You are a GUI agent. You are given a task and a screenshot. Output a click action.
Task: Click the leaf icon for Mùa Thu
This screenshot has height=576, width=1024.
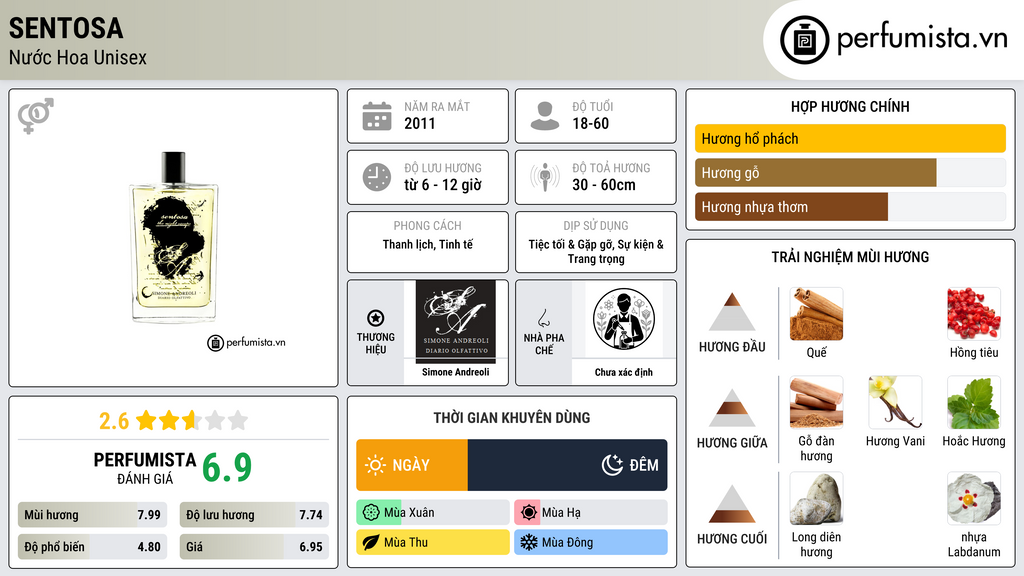371,542
